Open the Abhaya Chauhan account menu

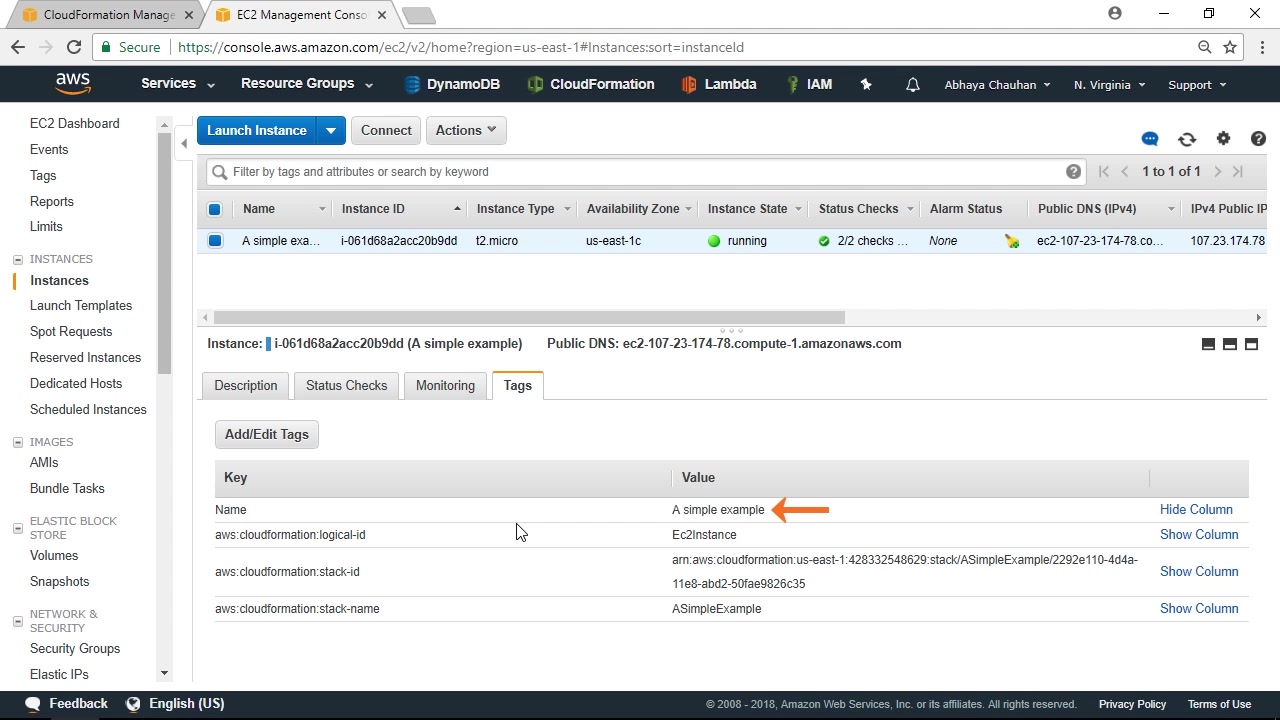click(x=997, y=85)
